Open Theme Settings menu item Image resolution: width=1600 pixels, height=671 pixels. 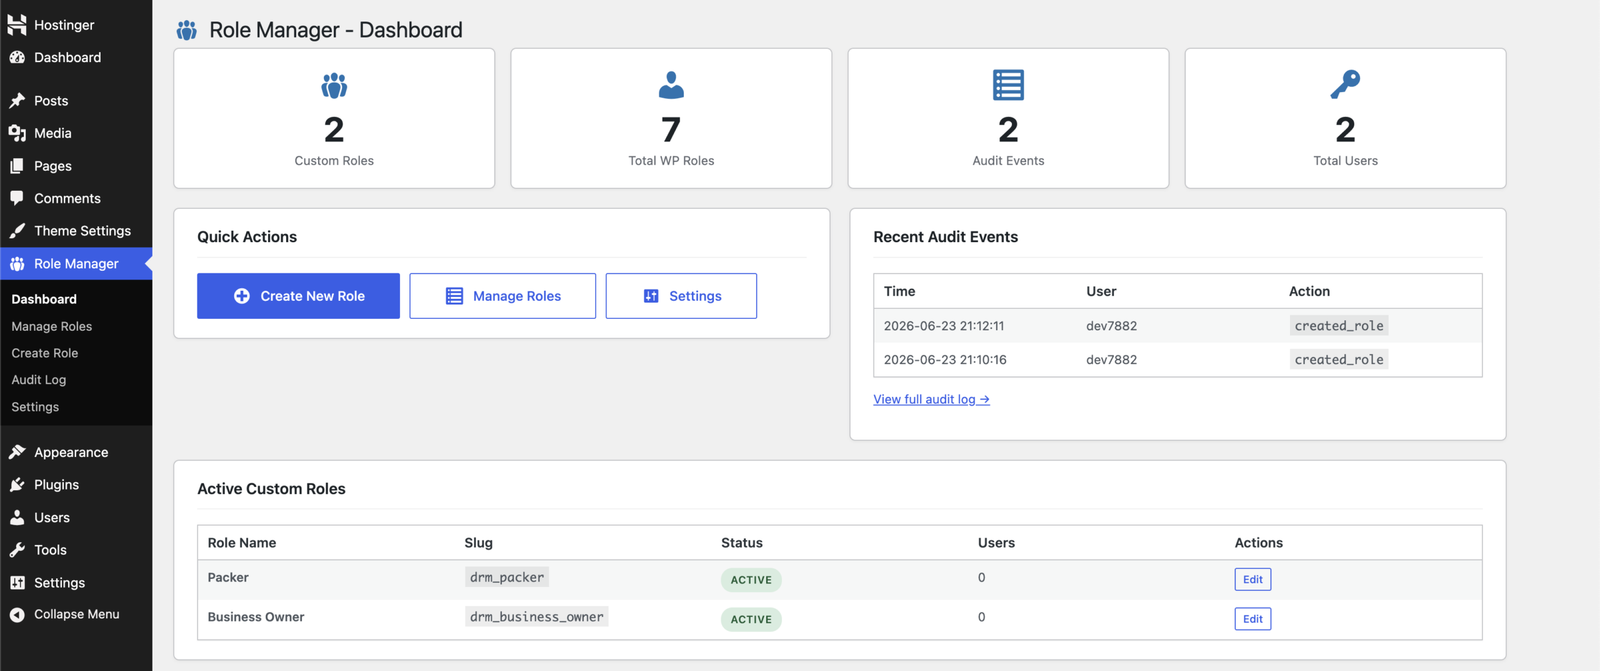point(76,230)
